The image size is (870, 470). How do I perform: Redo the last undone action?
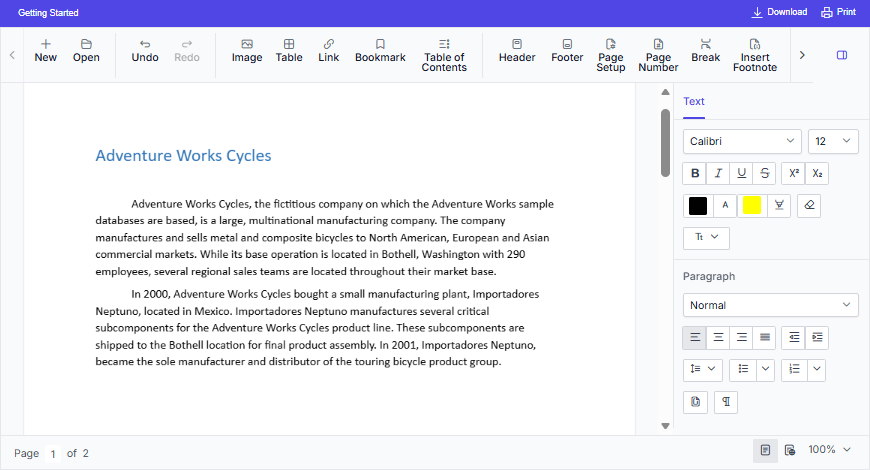[x=186, y=51]
